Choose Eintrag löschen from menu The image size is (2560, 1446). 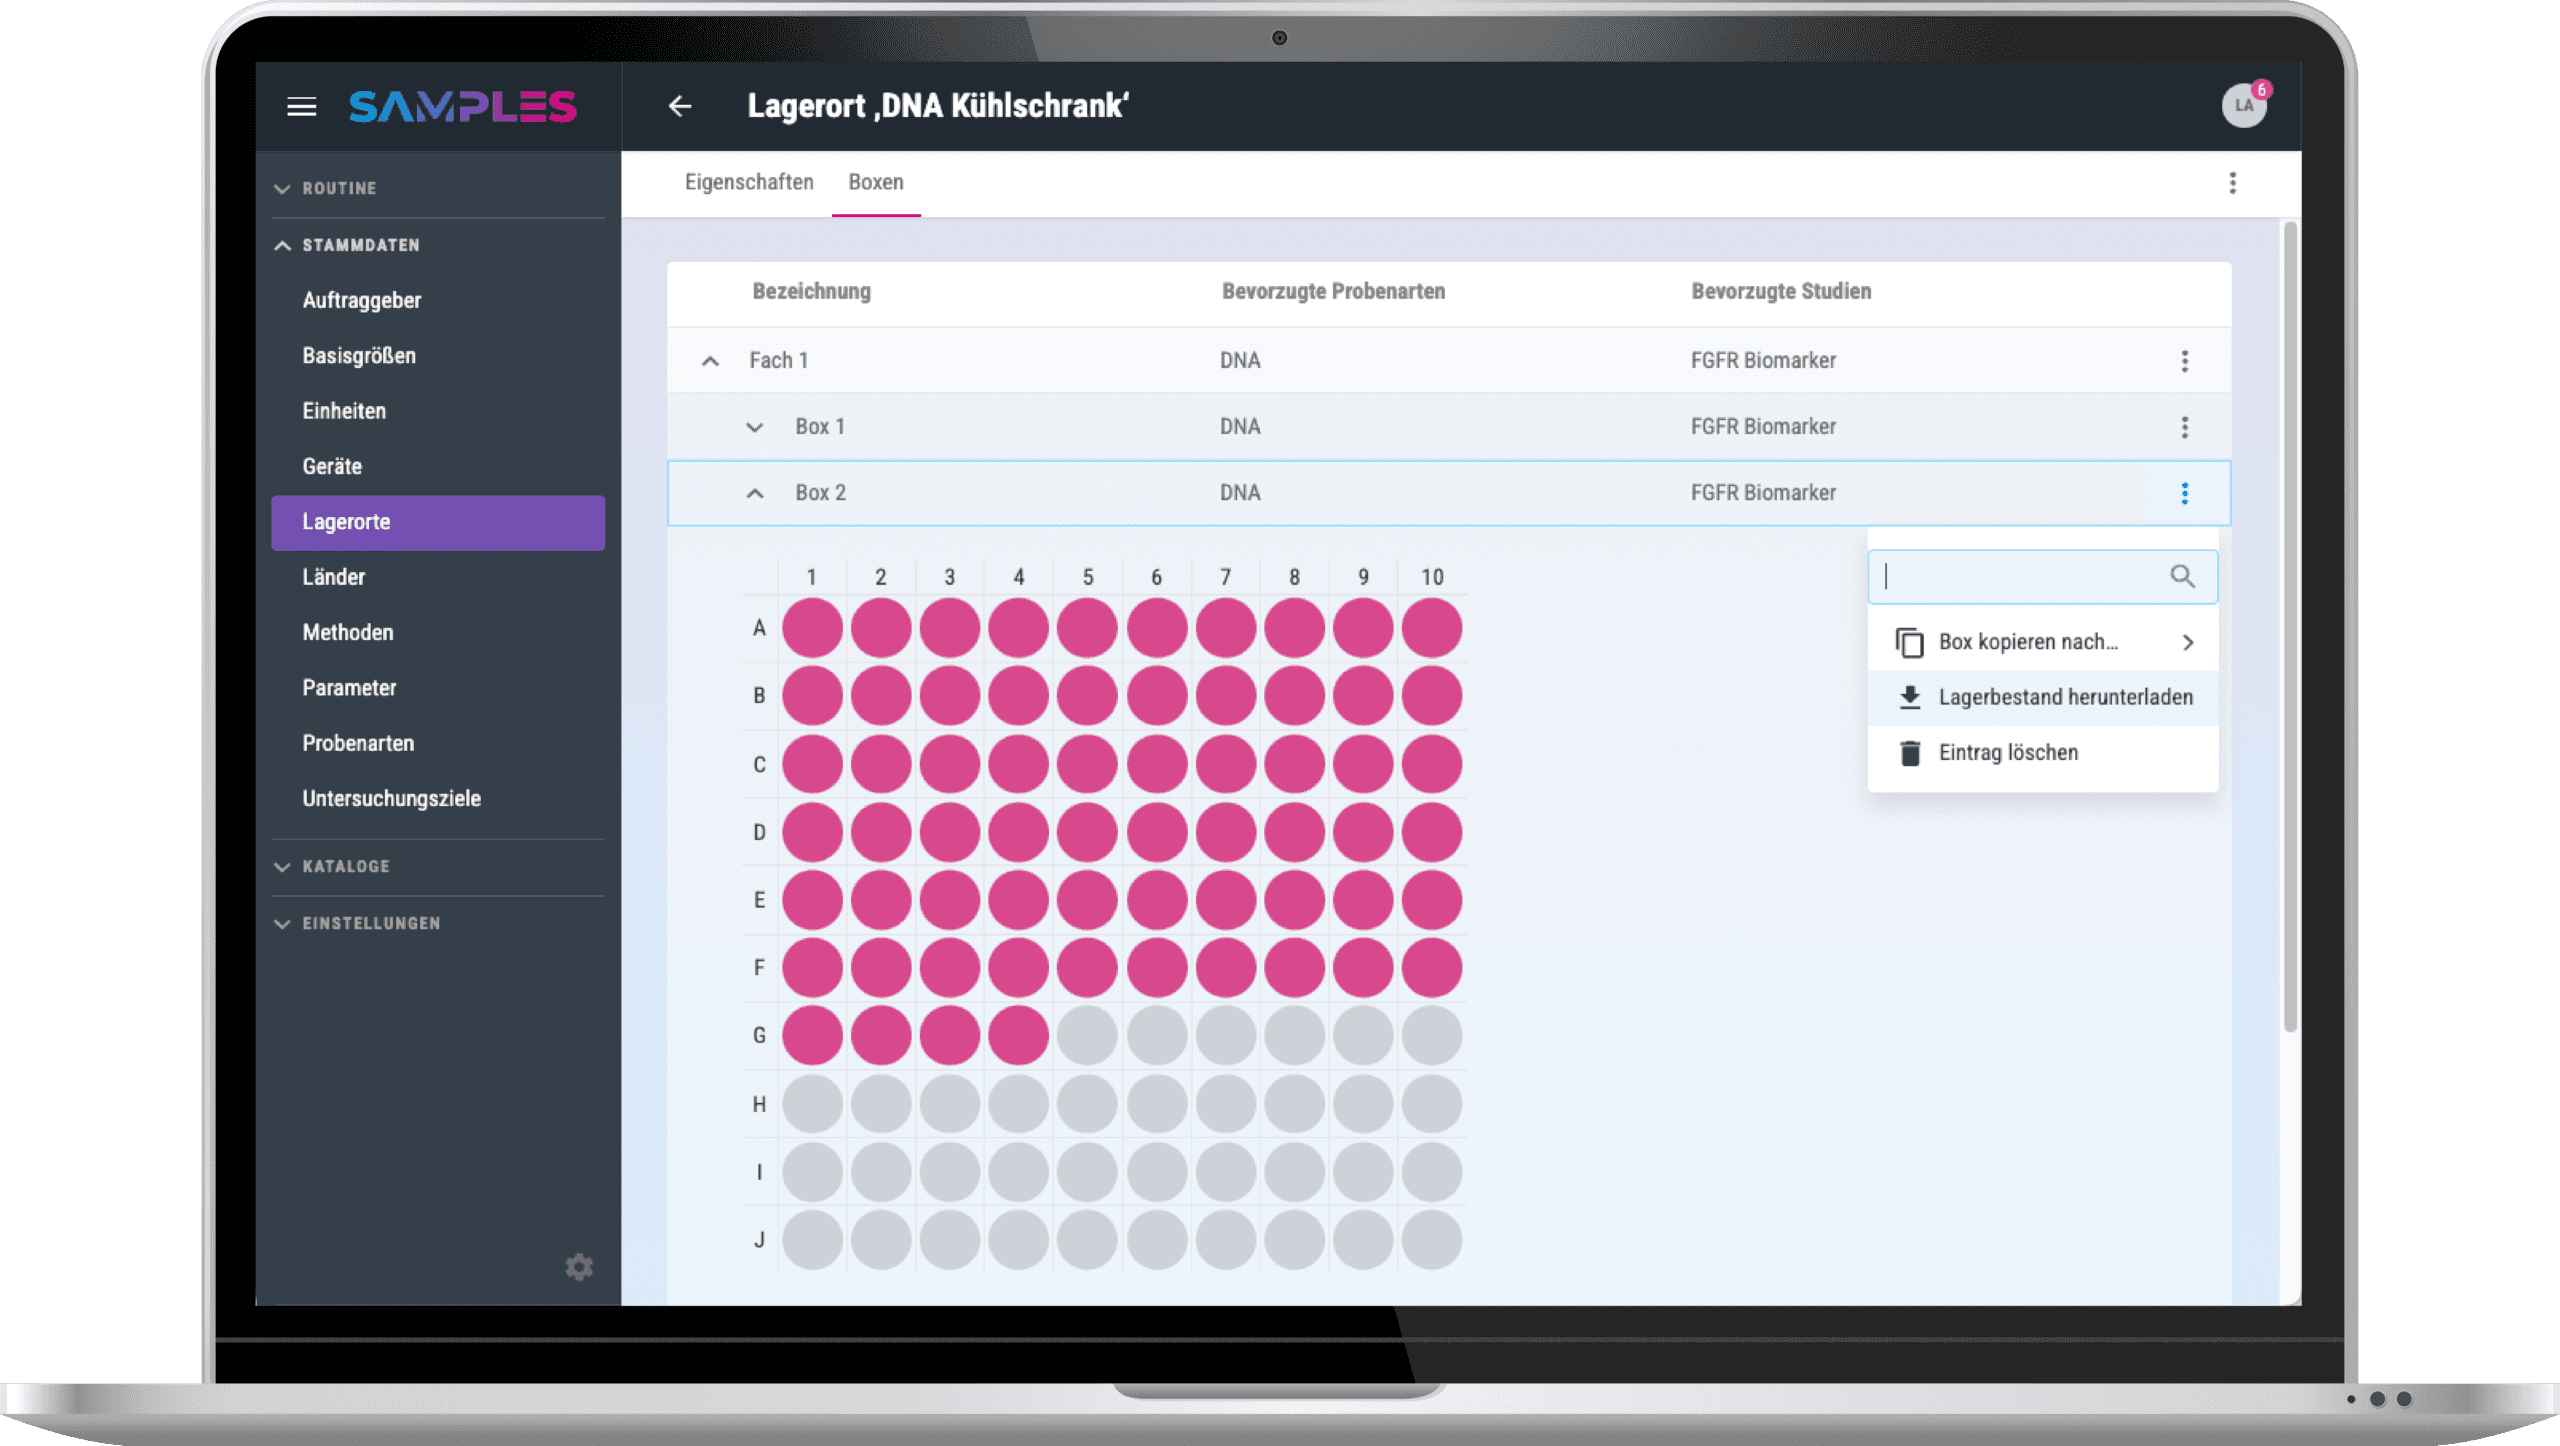pyautogui.click(x=2007, y=752)
